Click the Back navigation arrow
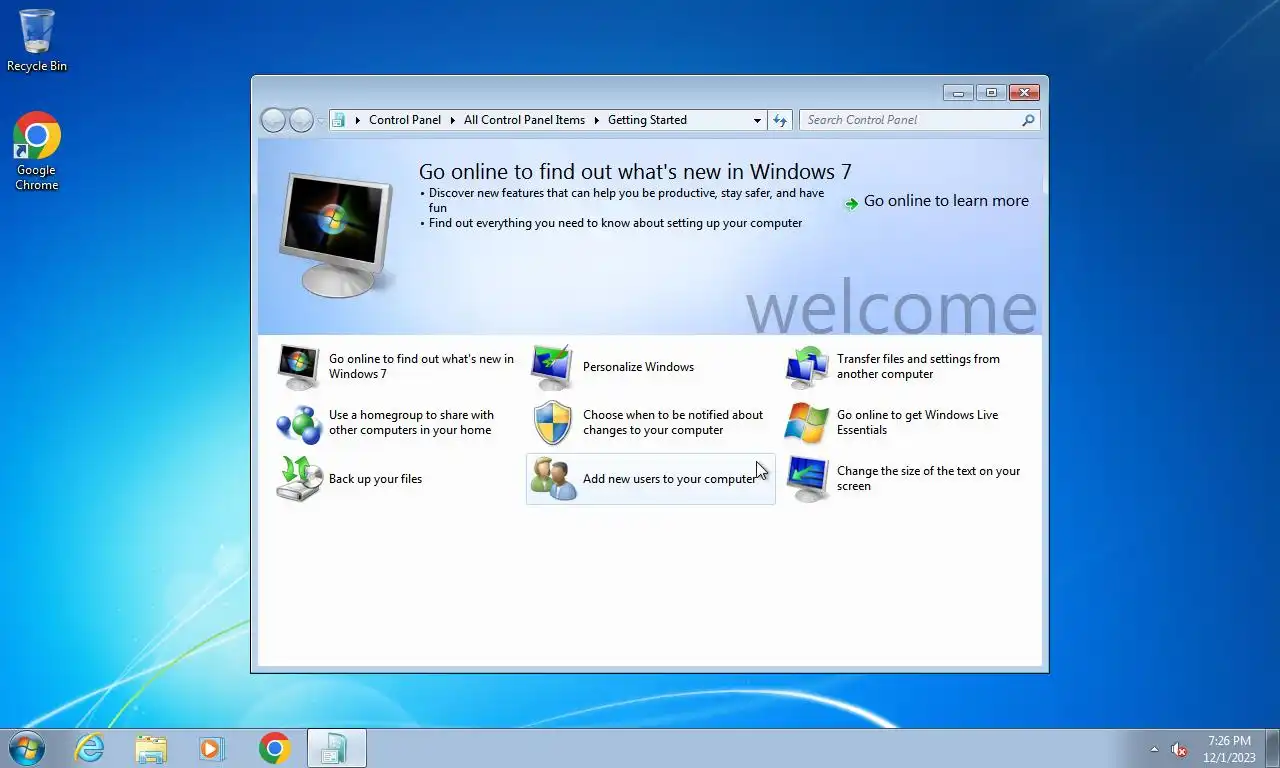The image size is (1280, 768). tap(273, 120)
